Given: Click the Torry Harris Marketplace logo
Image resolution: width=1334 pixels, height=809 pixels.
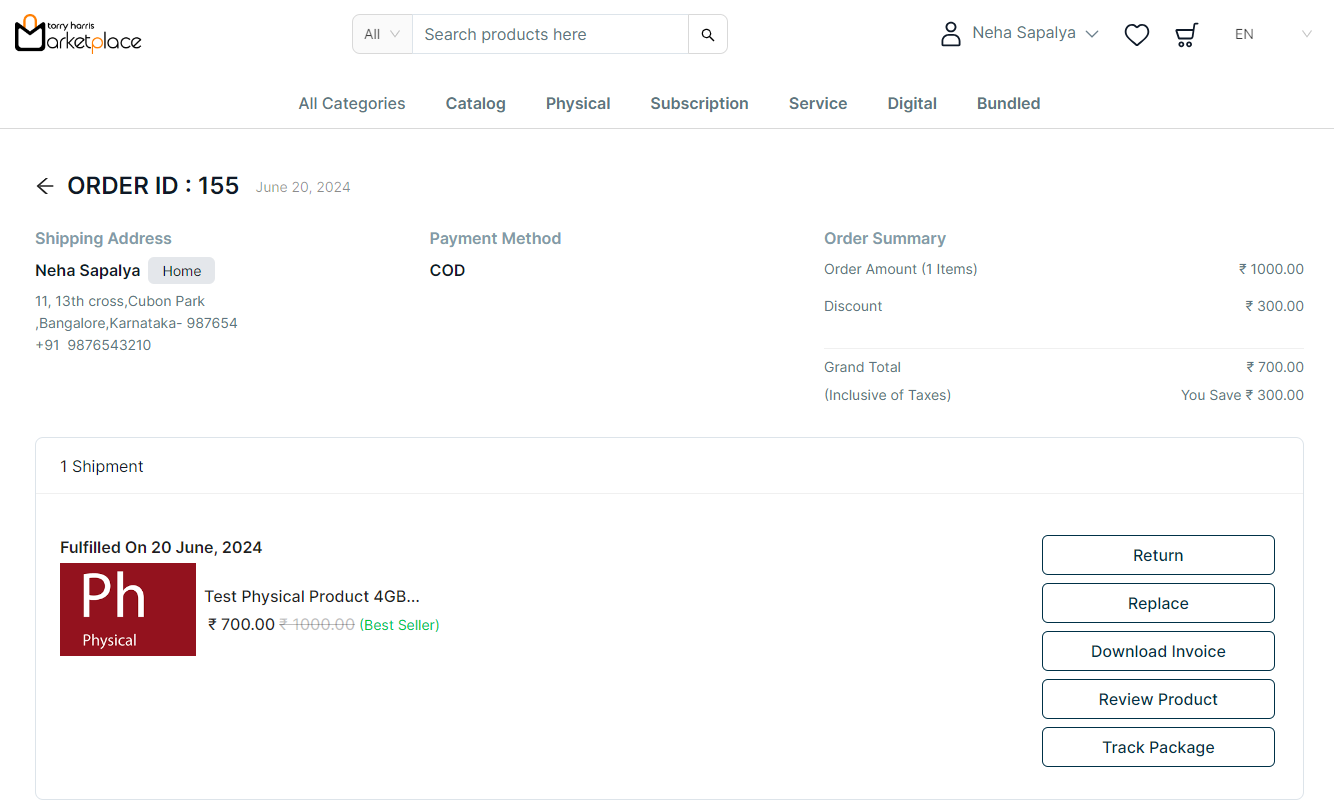Looking at the screenshot, I should [x=78, y=34].
